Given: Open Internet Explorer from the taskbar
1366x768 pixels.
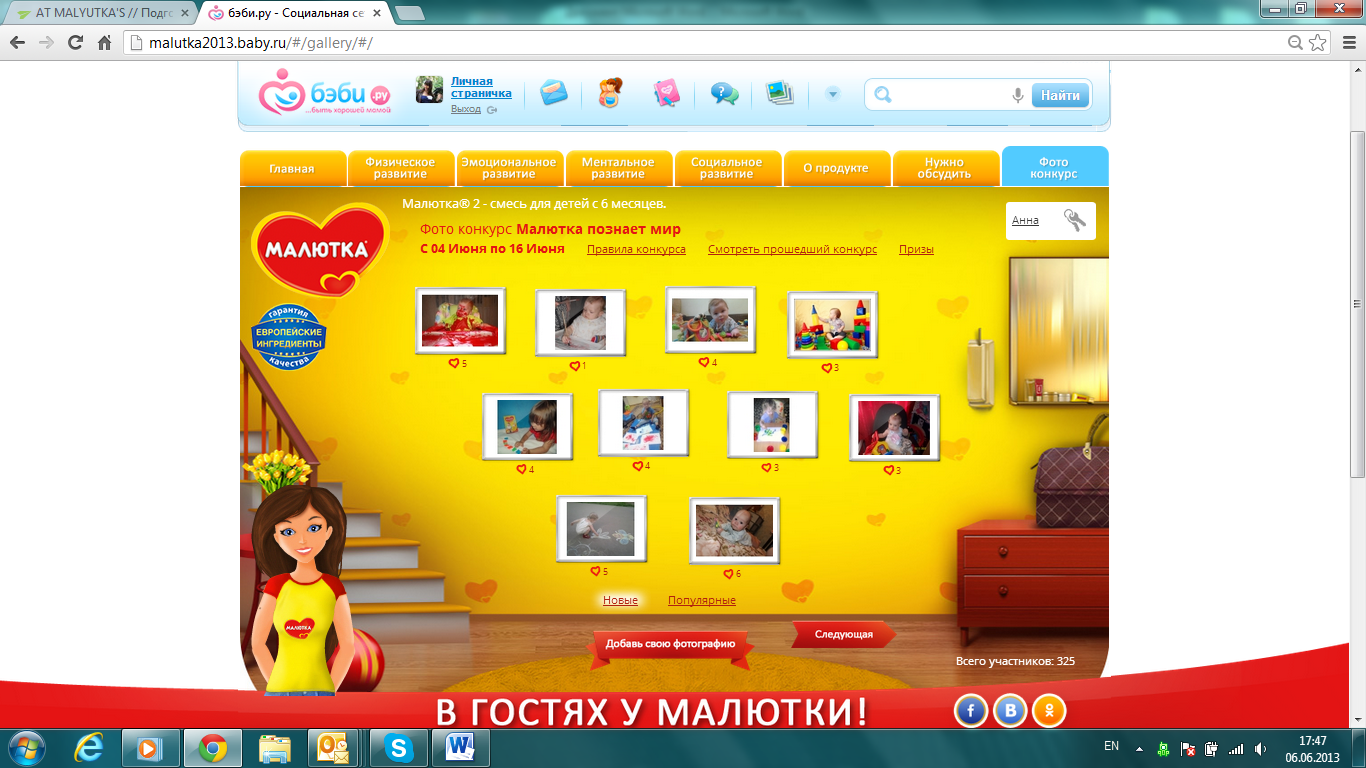Looking at the screenshot, I should click(91, 748).
